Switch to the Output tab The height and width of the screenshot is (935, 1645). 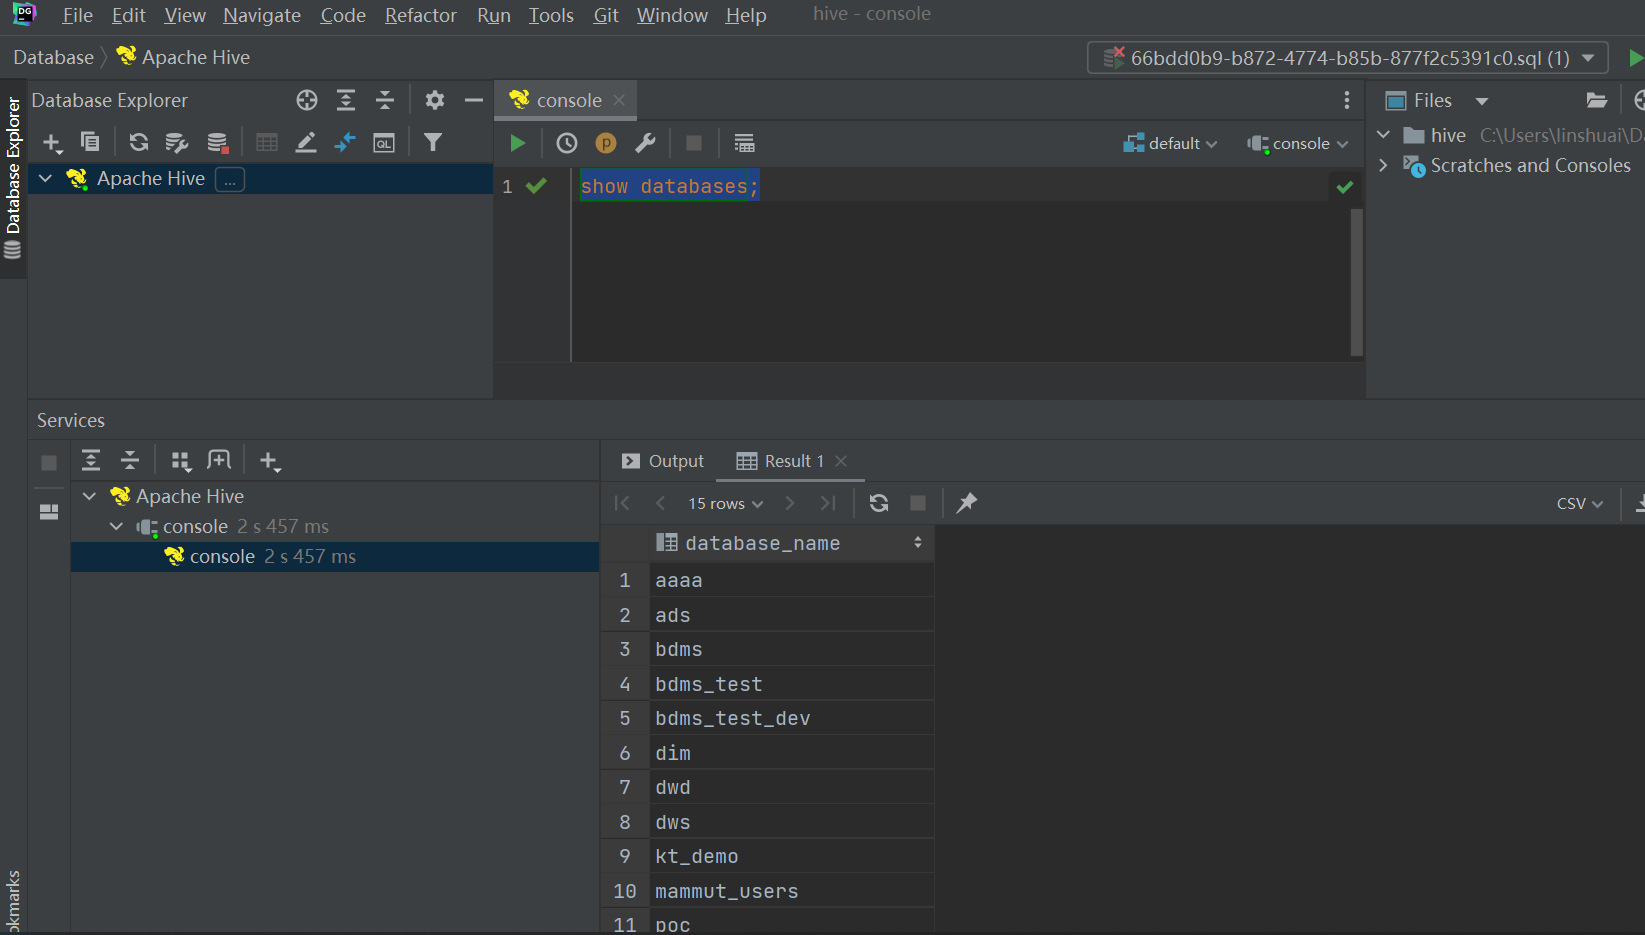pos(663,461)
